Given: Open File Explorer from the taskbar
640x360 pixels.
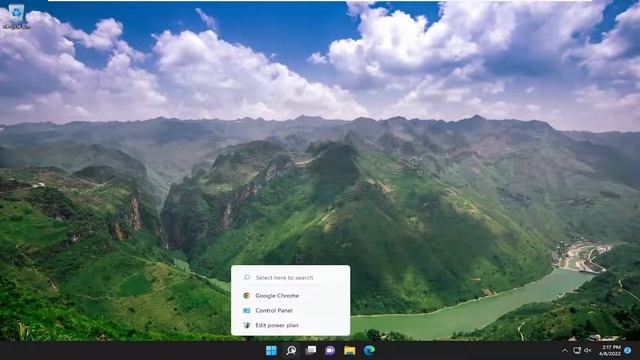Looking at the screenshot, I should (x=350, y=350).
